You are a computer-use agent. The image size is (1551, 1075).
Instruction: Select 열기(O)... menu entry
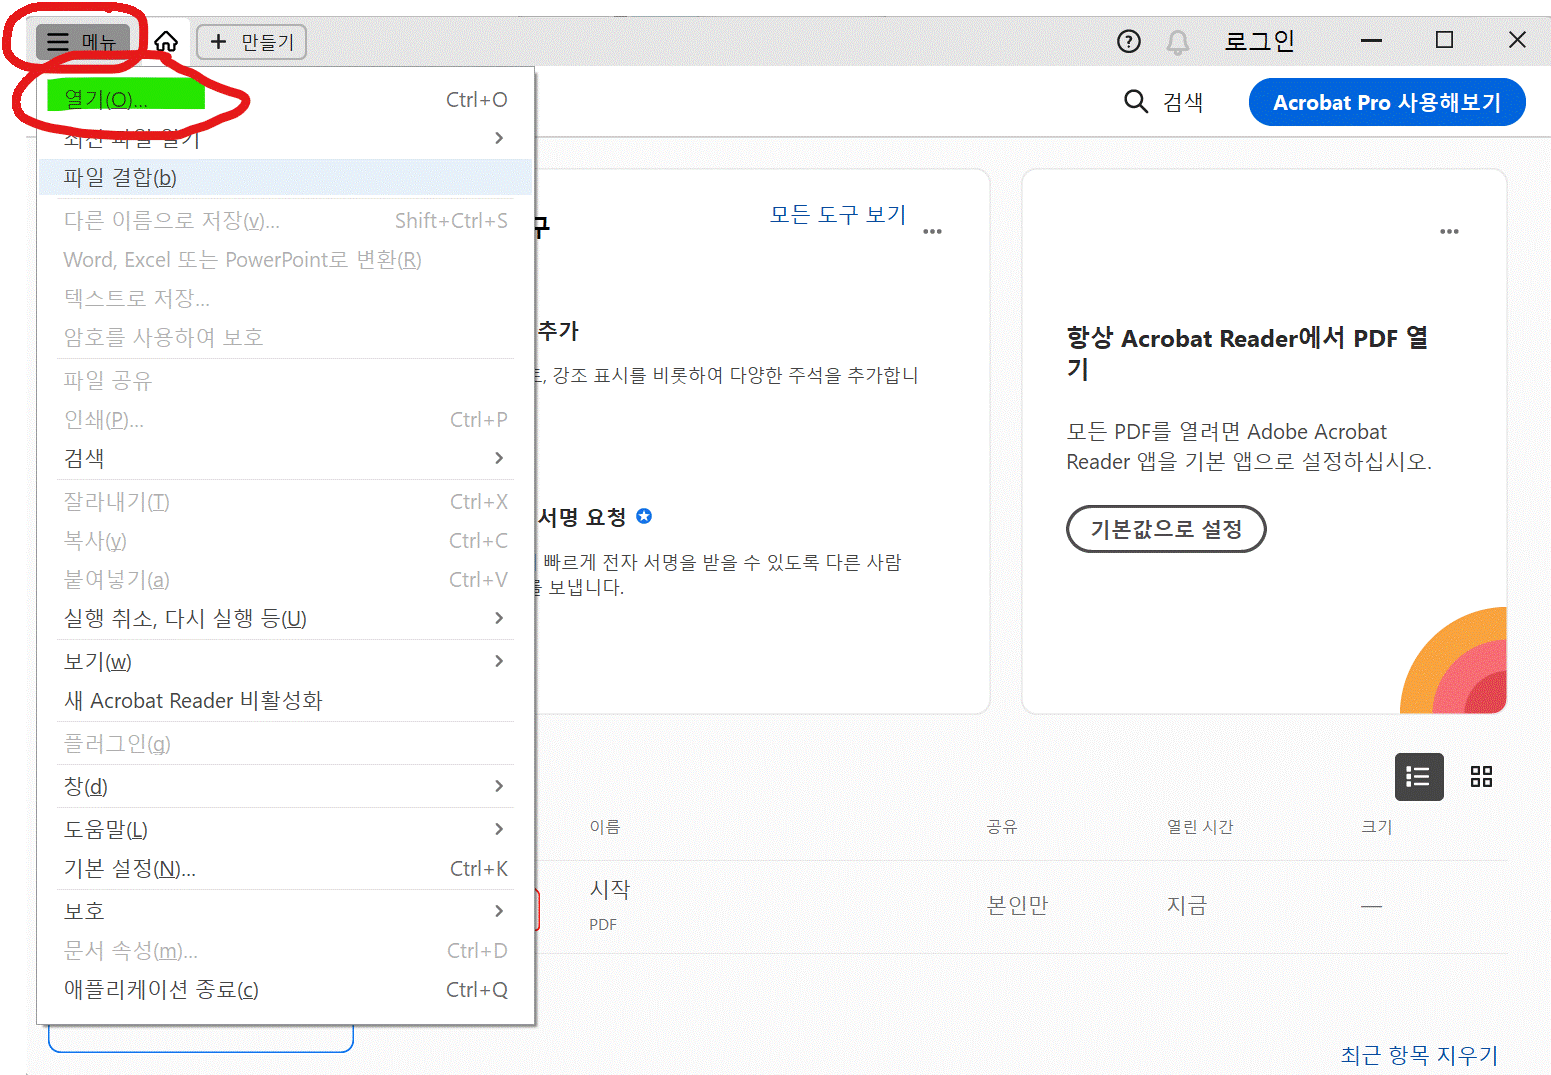point(285,99)
